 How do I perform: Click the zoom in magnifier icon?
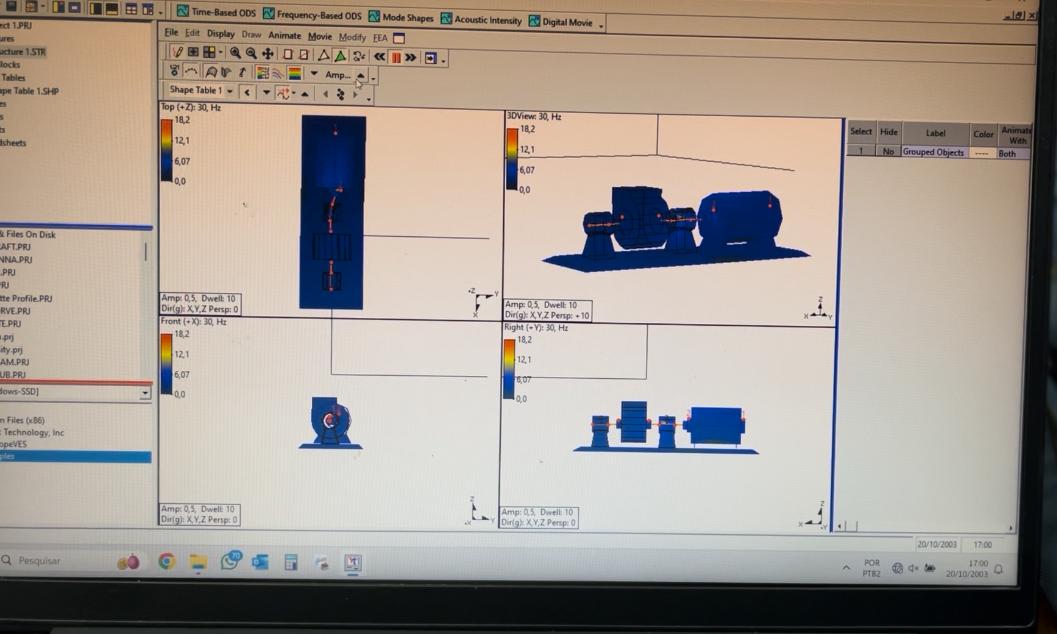point(235,54)
